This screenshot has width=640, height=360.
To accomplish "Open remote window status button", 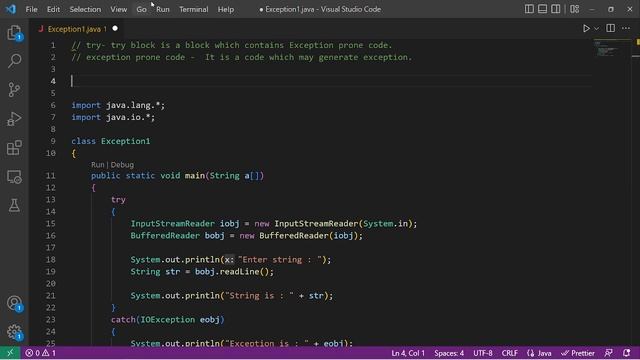I will coord(10,353).
